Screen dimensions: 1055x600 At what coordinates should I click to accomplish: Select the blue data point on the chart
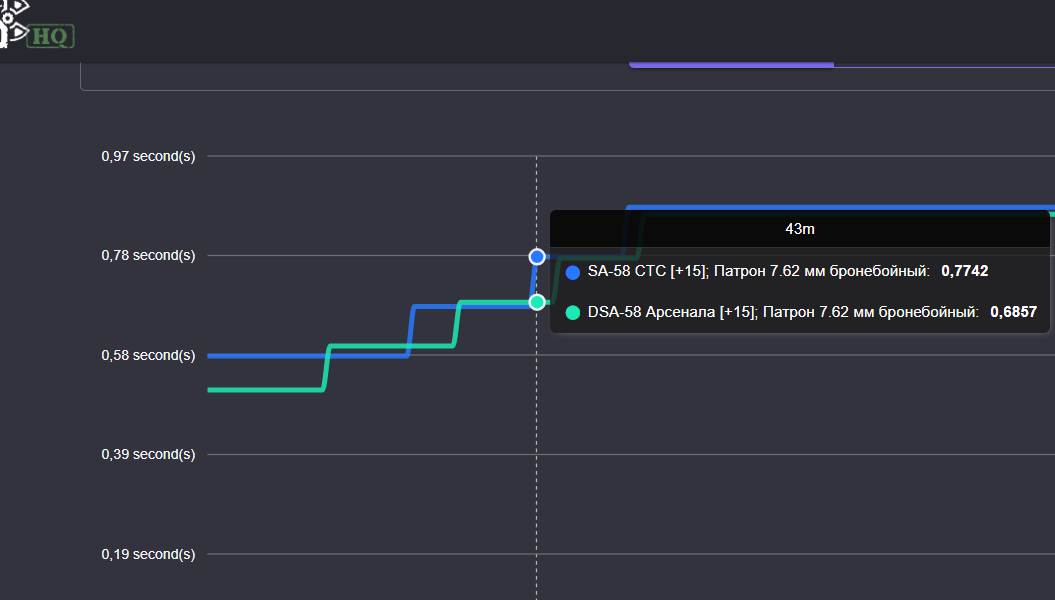coord(537,257)
